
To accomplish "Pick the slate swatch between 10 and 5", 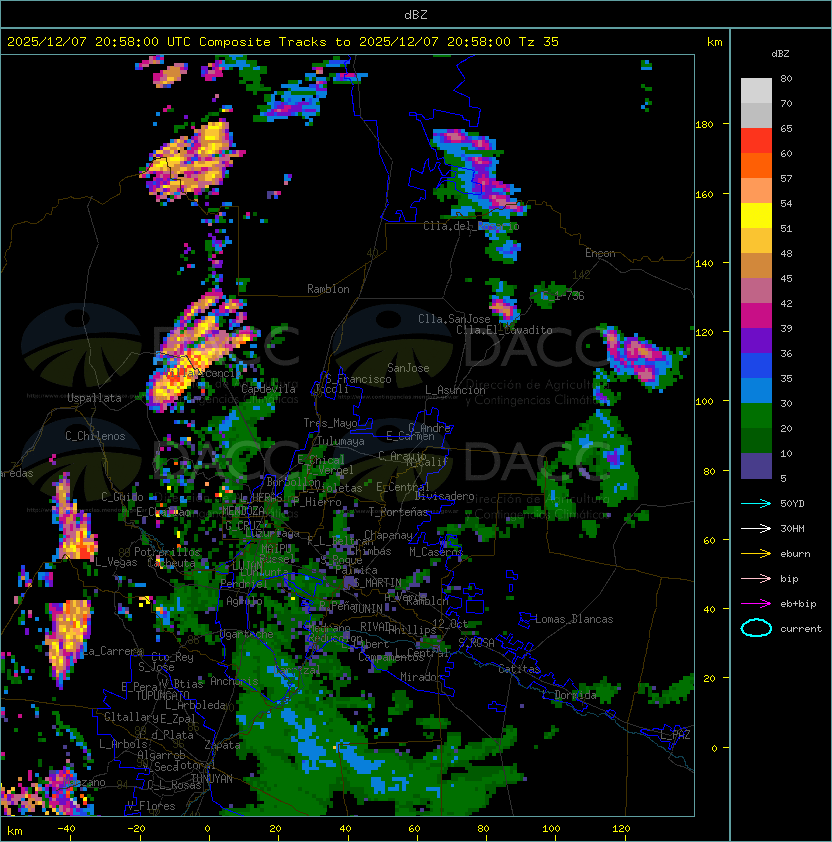I will 756,466.
